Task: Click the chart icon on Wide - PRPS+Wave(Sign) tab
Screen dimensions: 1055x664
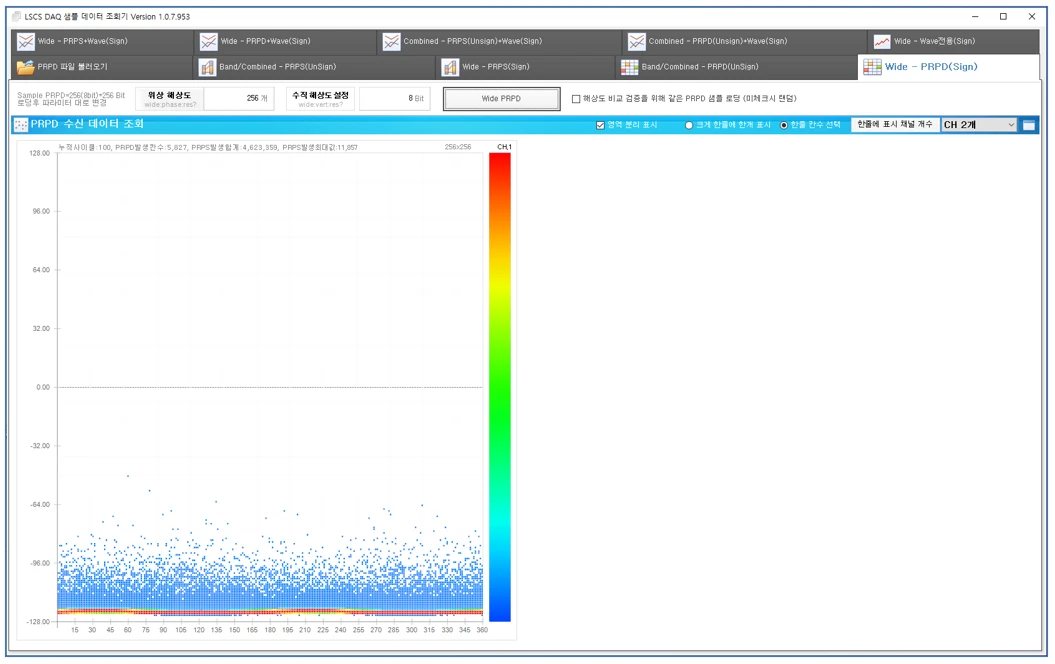Action: click(x=26, y=42)
